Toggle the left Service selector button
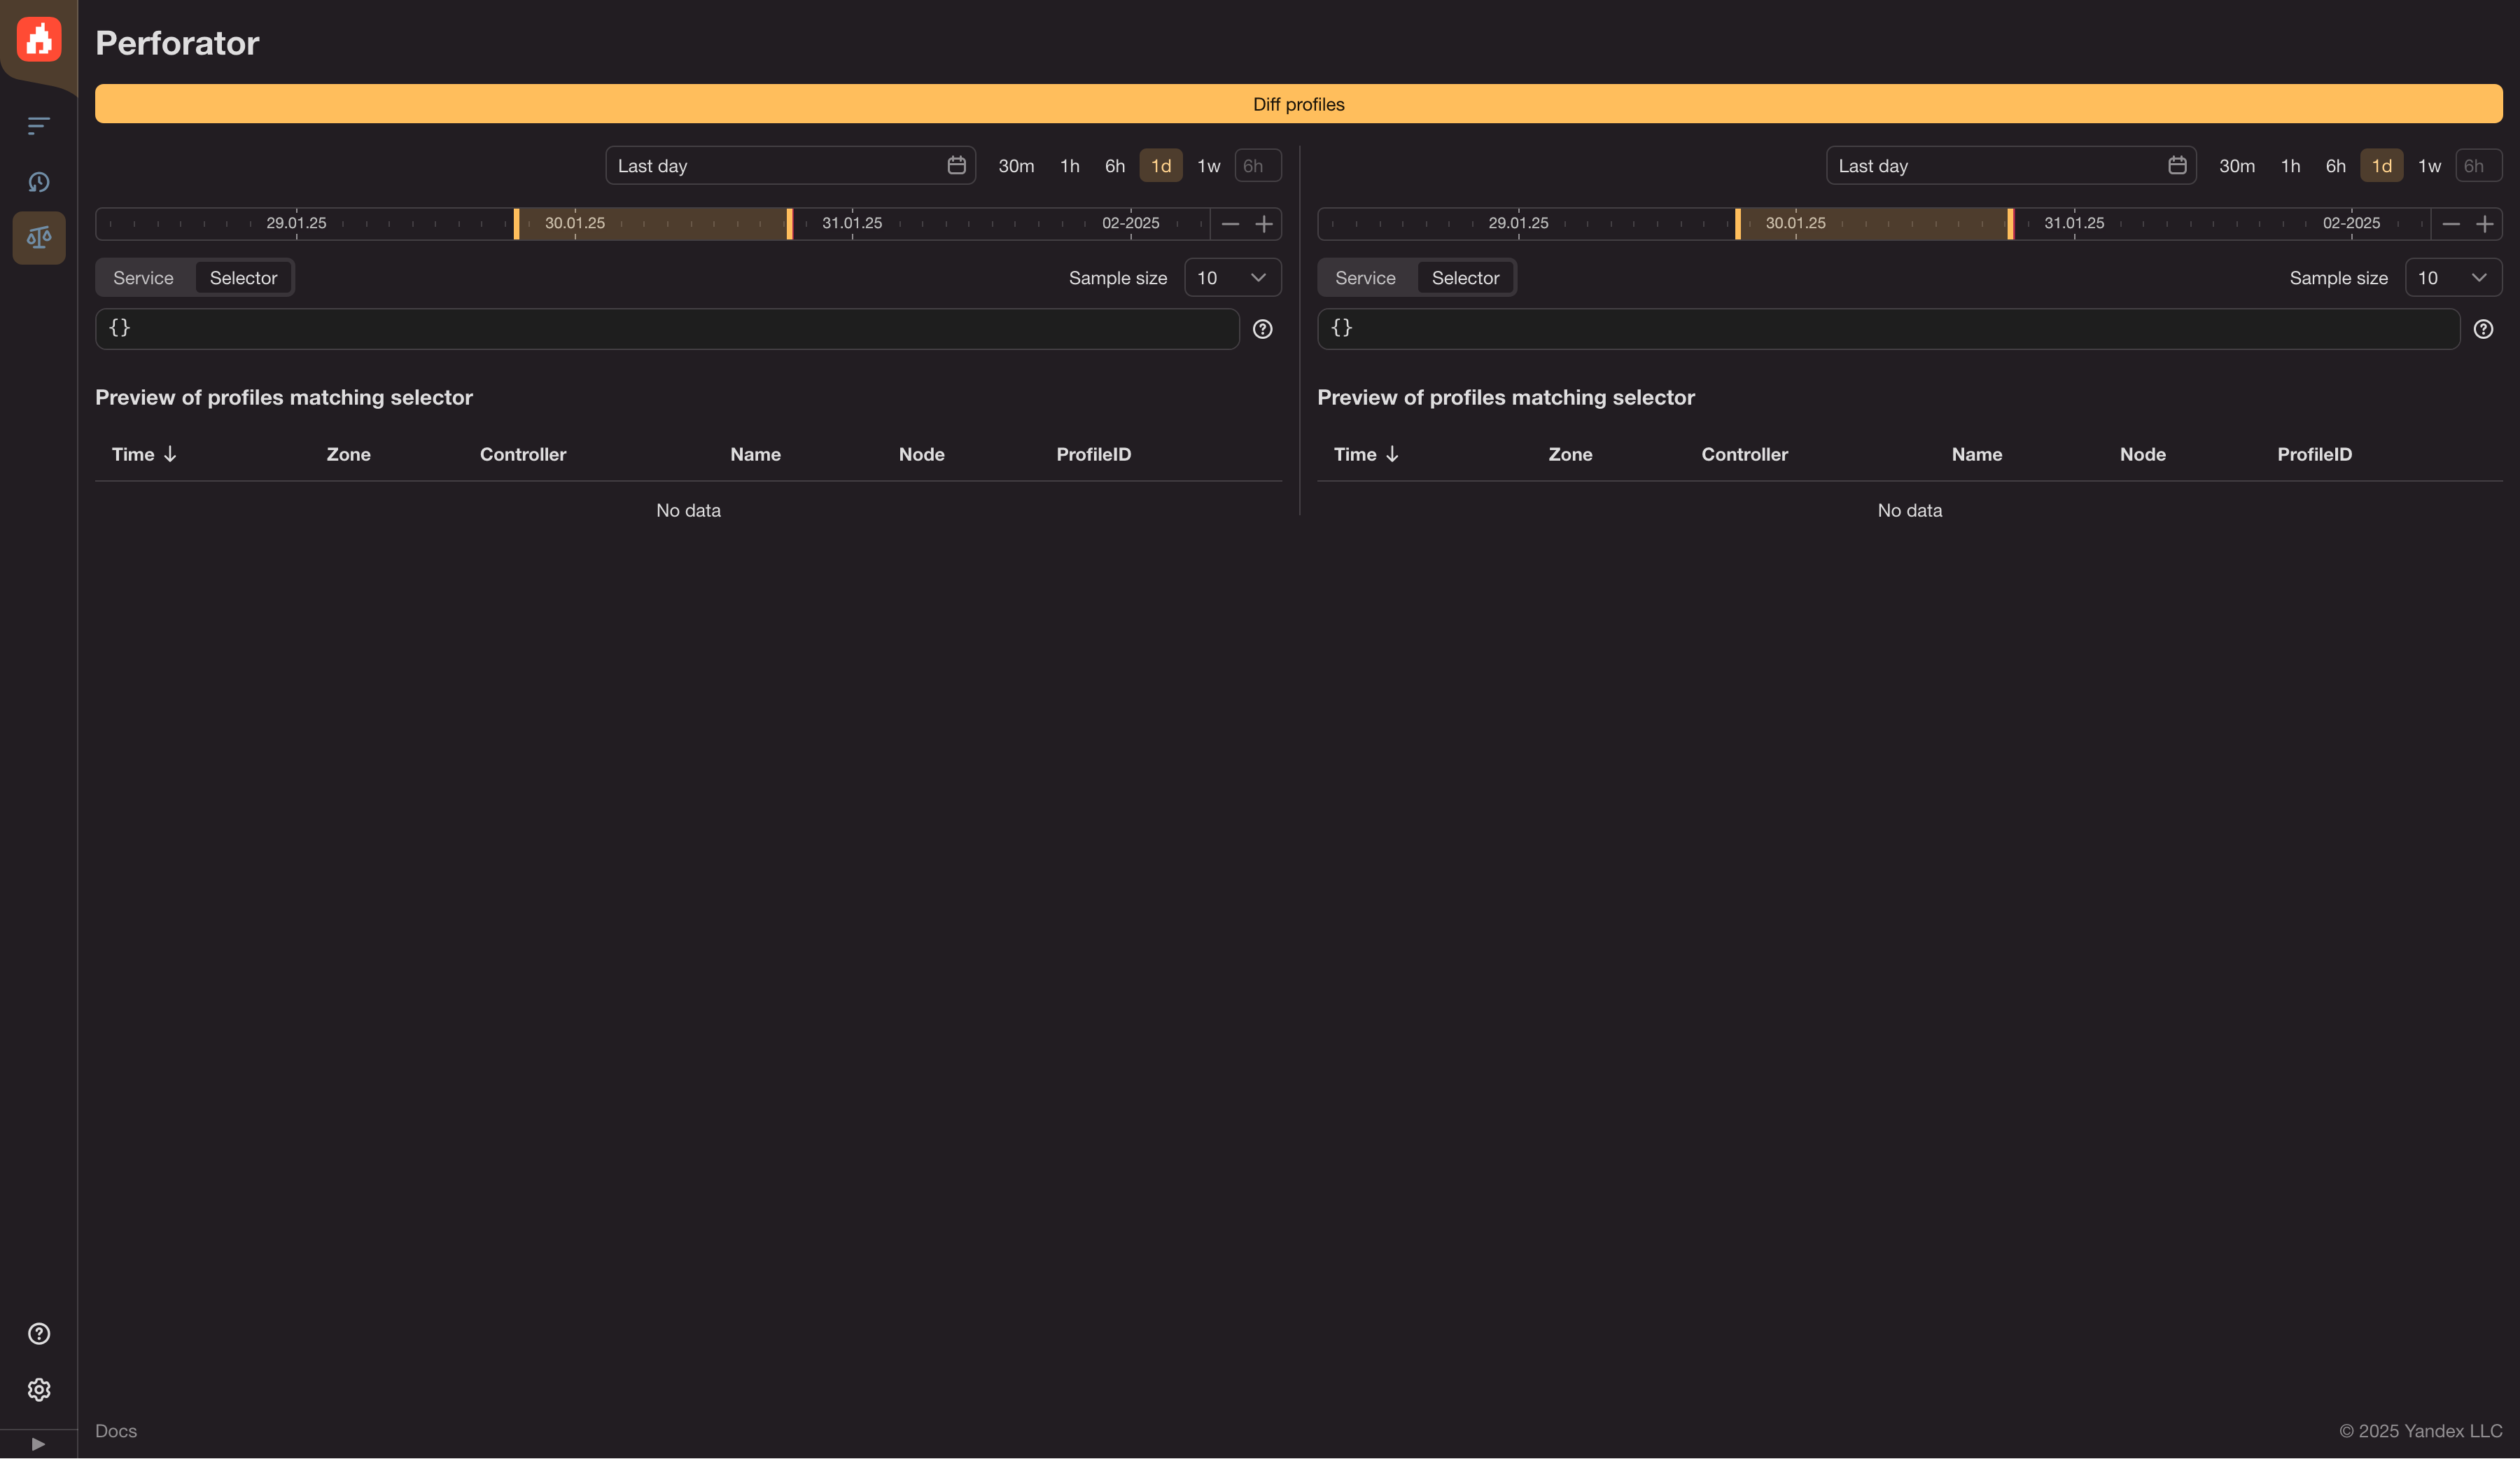 click(142, 276)
